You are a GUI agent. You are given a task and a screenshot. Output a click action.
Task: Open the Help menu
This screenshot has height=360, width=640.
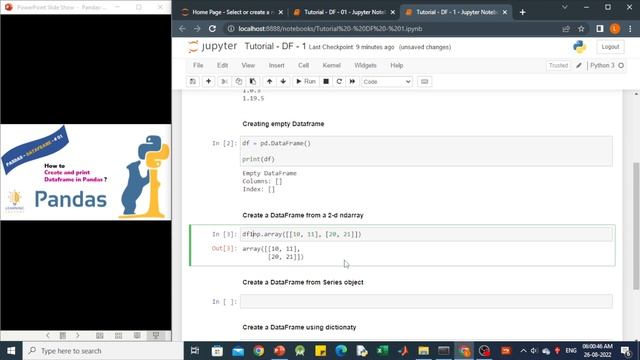pos(396,65)
